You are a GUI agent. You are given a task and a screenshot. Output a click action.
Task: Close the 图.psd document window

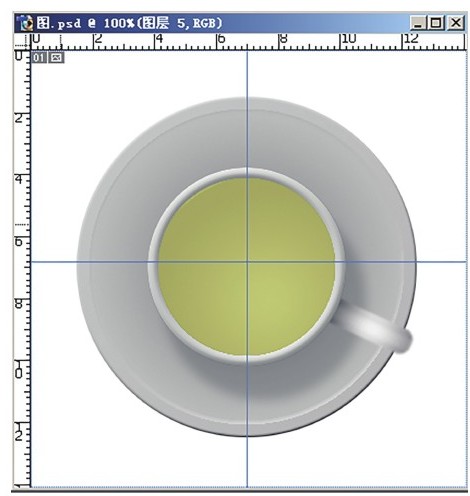pos(455,23)
